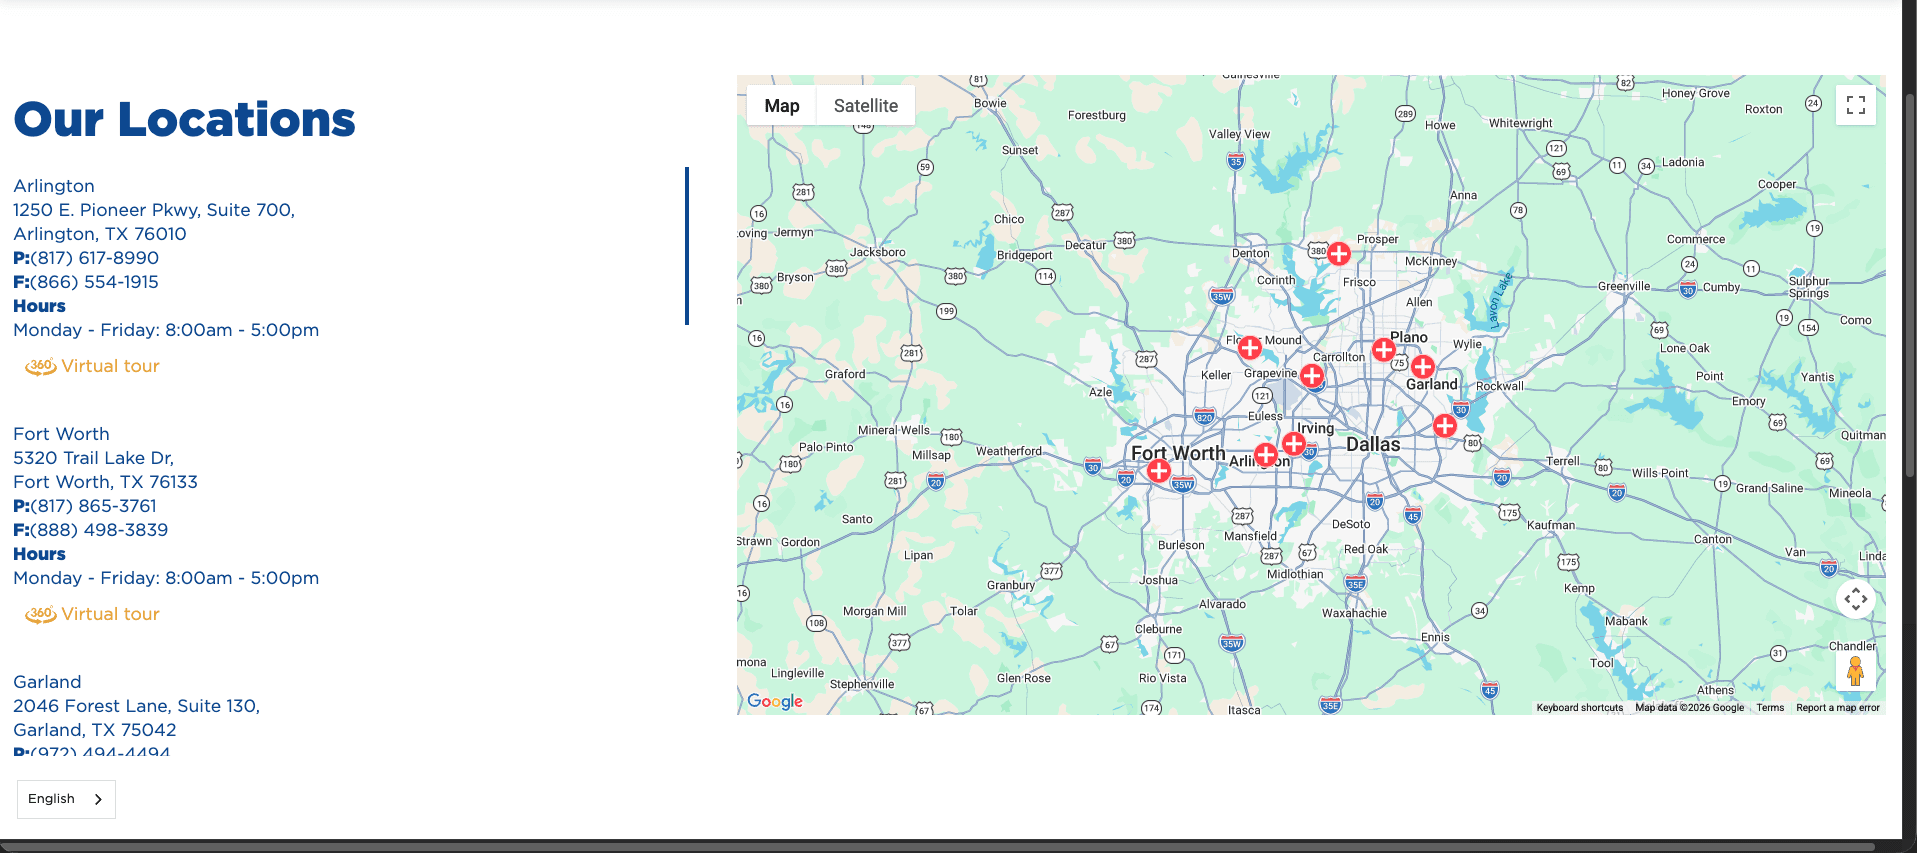1917x853 pixels.
Task: Click the Fort Worth location name in the list
Action: point(61,434)
